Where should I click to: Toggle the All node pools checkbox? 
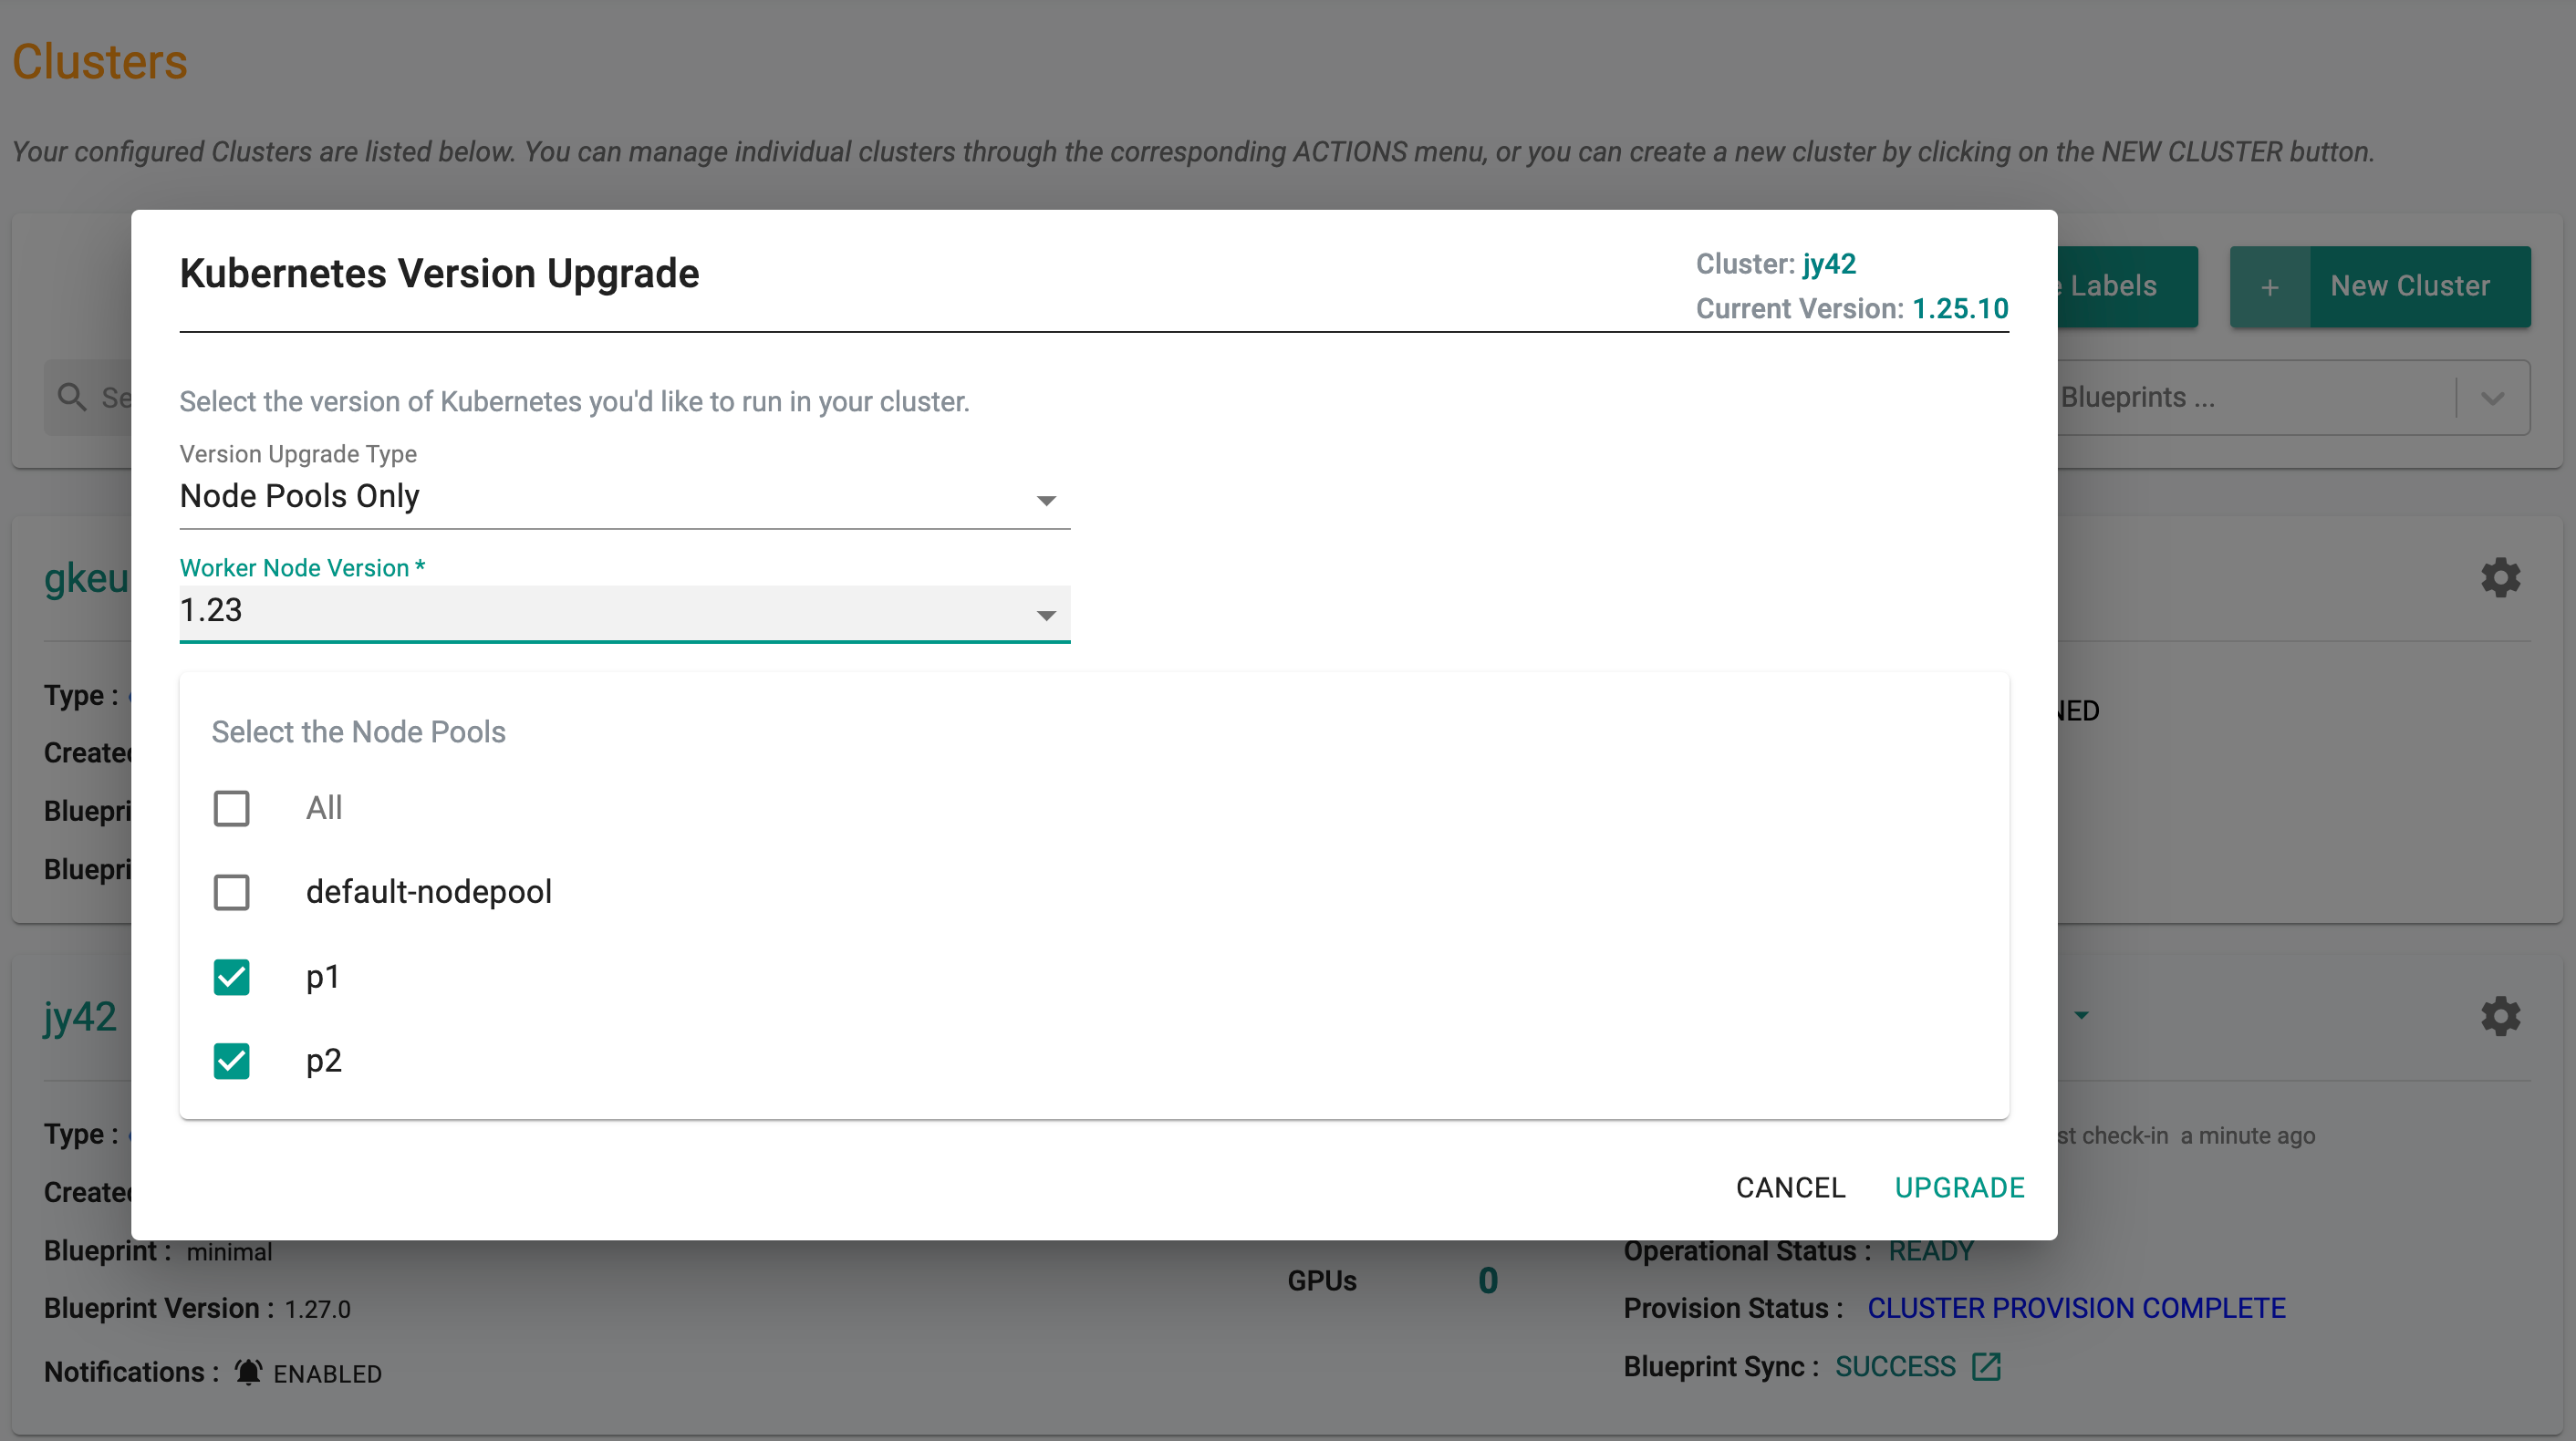[x=230, y=808]
